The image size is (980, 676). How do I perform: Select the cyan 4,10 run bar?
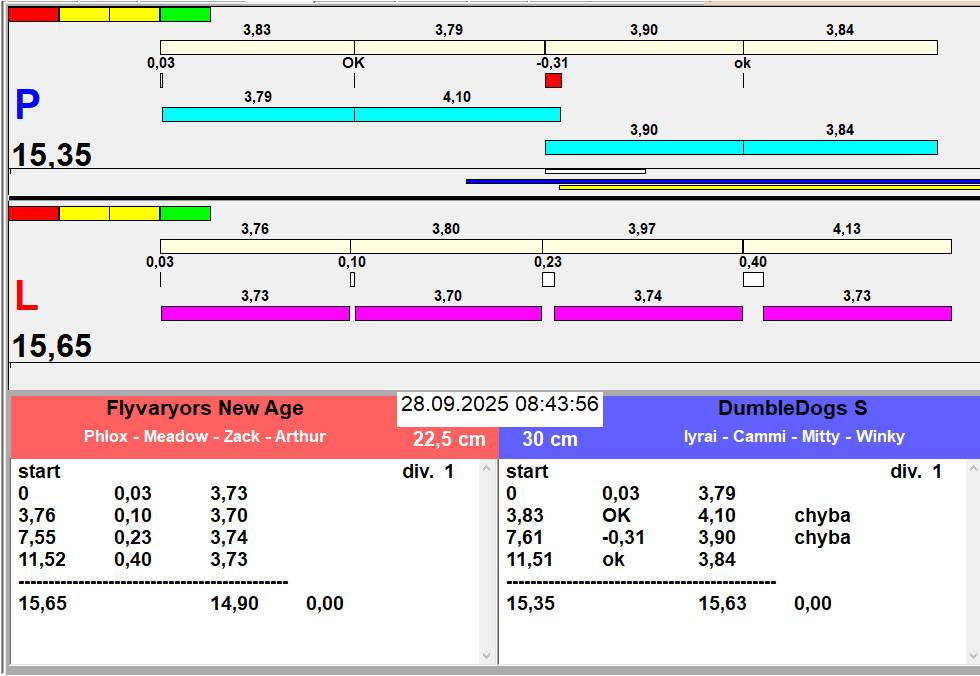(x=456, y=115)
